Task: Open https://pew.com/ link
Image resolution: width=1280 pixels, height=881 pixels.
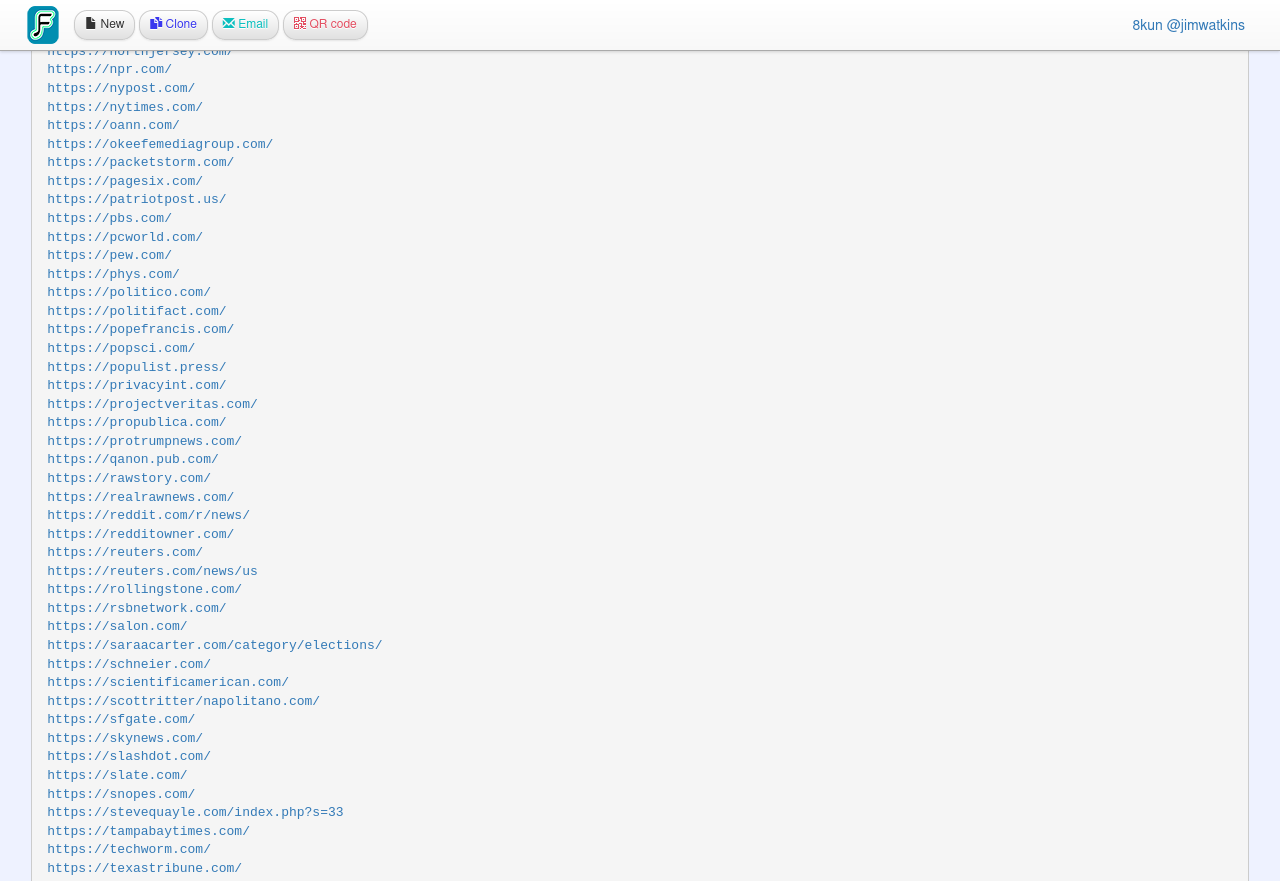Action: (109, 256)
